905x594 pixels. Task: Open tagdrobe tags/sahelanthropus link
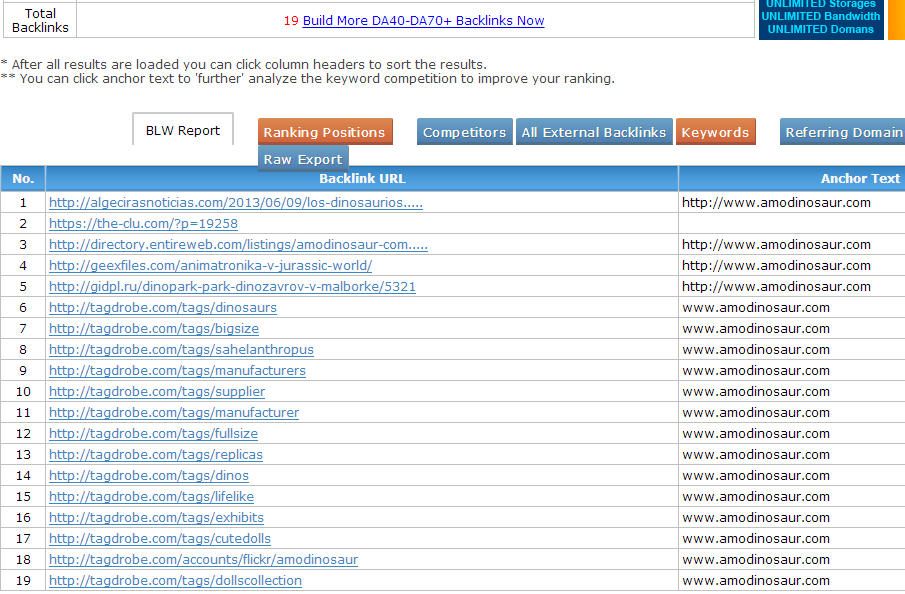tap(181, 349)
